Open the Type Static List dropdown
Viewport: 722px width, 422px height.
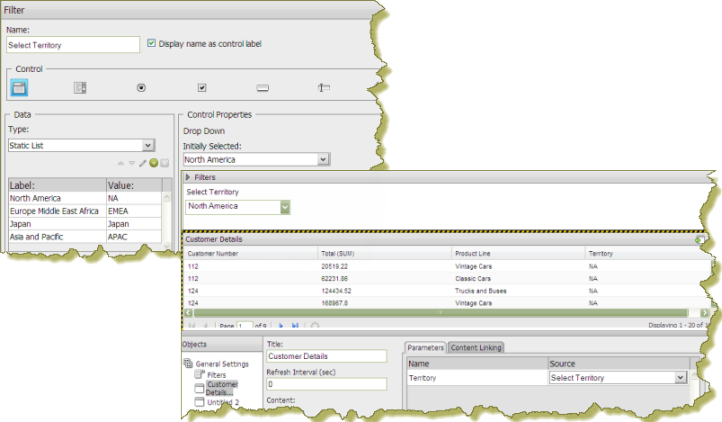[x=148, y=146]
